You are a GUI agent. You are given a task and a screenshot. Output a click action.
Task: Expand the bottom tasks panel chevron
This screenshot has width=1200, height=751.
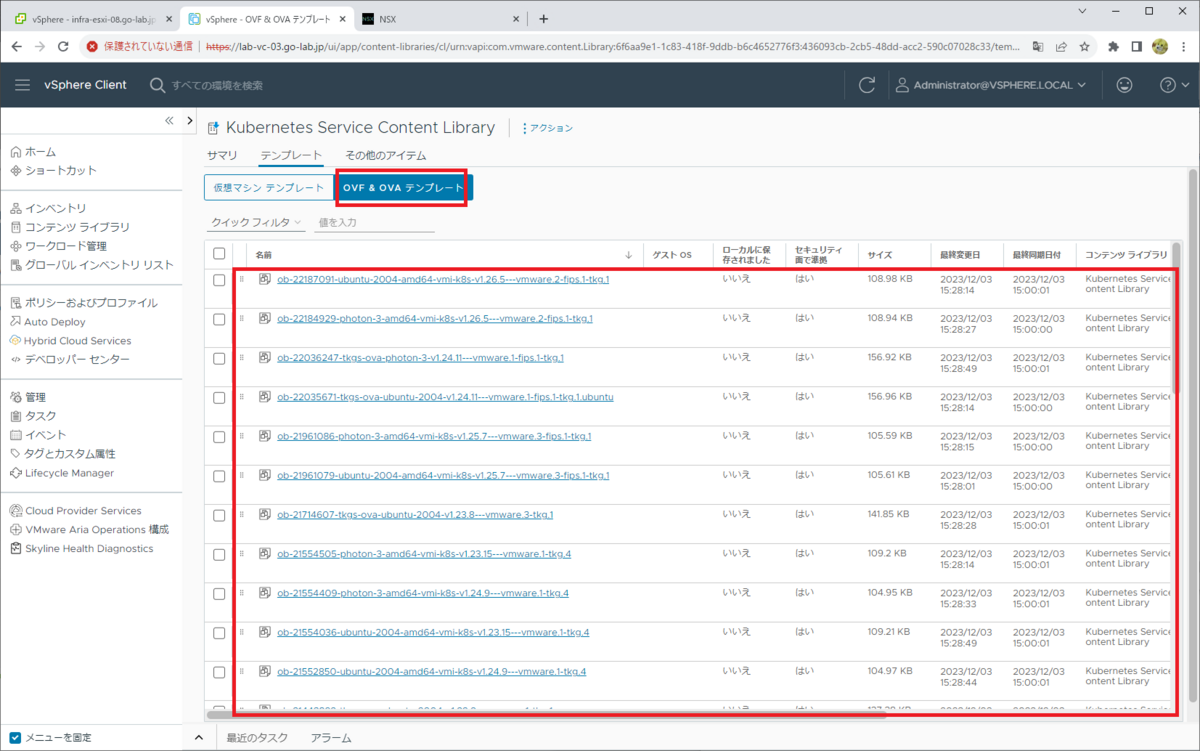point(198,738)
